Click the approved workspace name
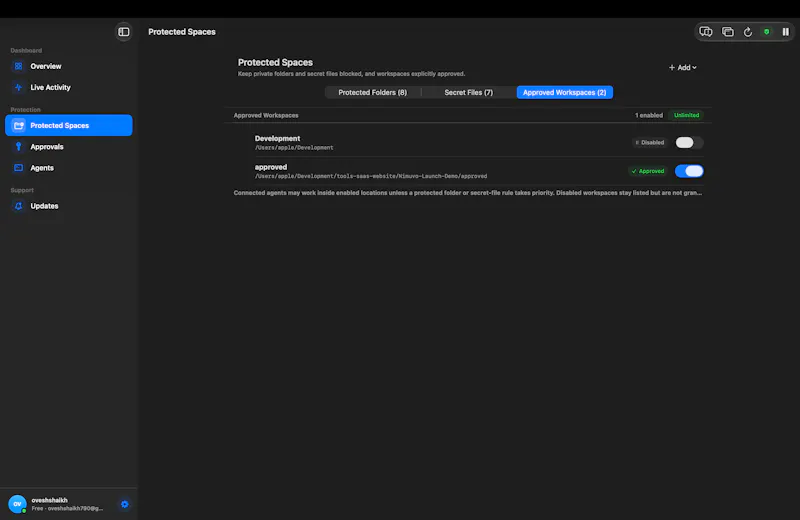 coord(270,167)
